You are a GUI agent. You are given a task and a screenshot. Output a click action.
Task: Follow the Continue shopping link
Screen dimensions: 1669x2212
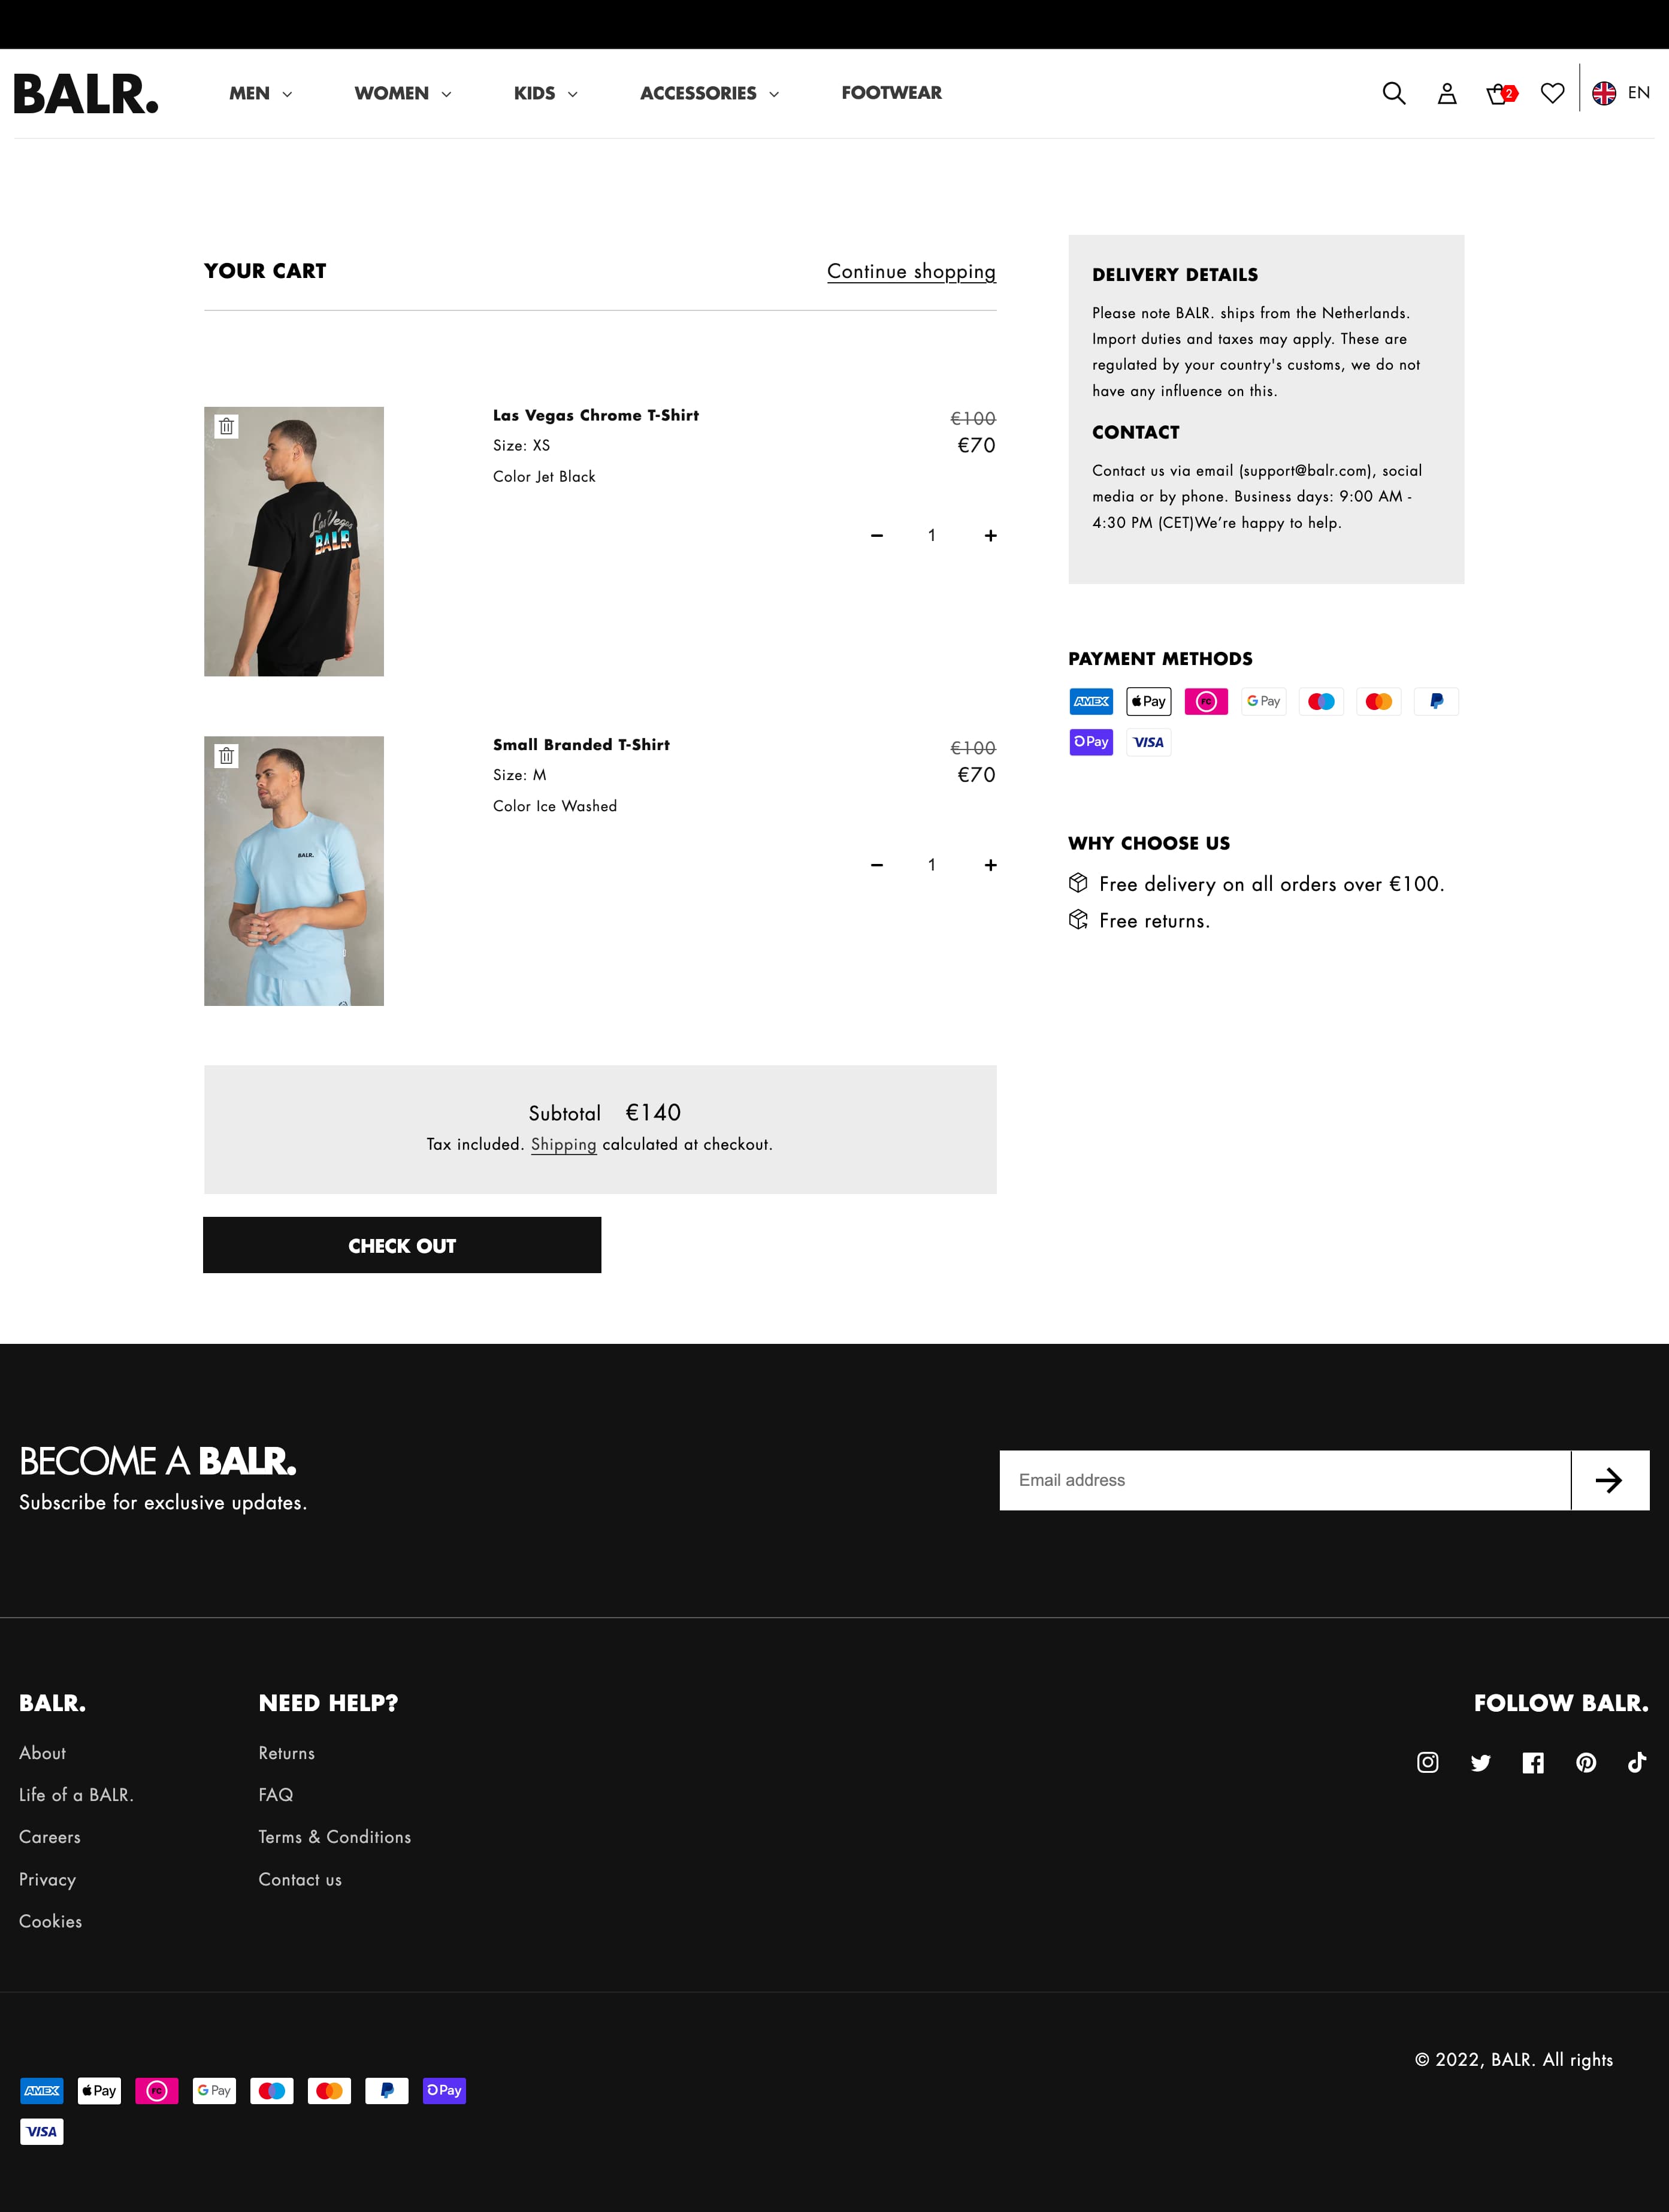[x=911, y=272]
